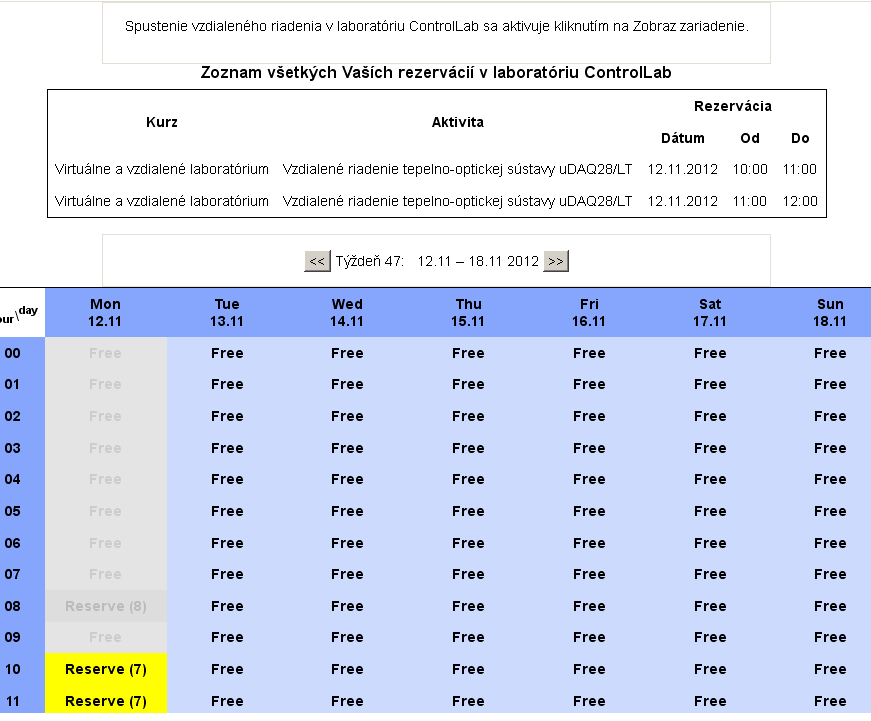Click greyed Reserve (8) slot on Monday
871x721 pixels.
pos(106,606)
